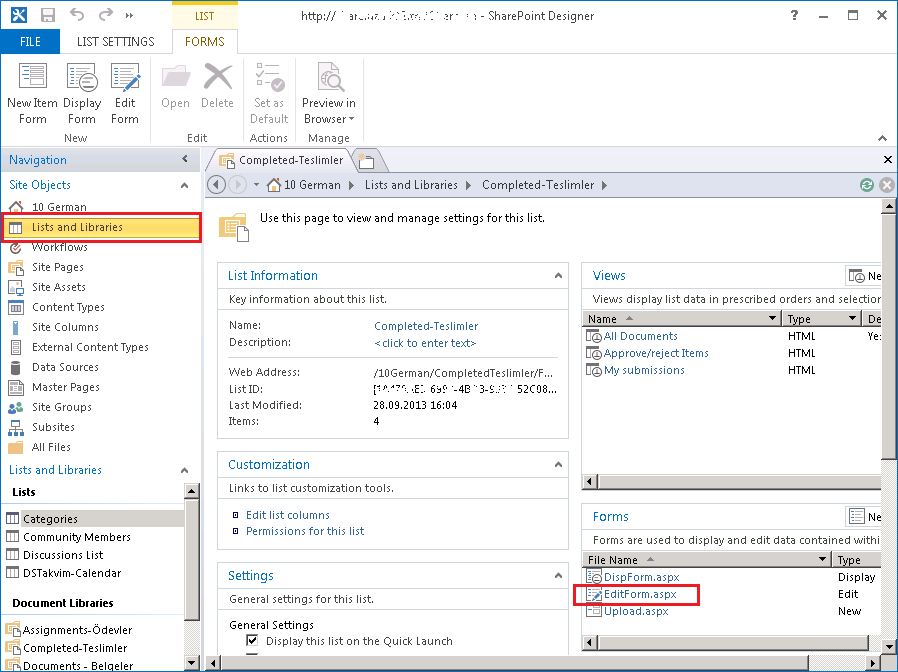
Task: Click the Save icon in quick access toolbar
Action: (x=48, y=15)
